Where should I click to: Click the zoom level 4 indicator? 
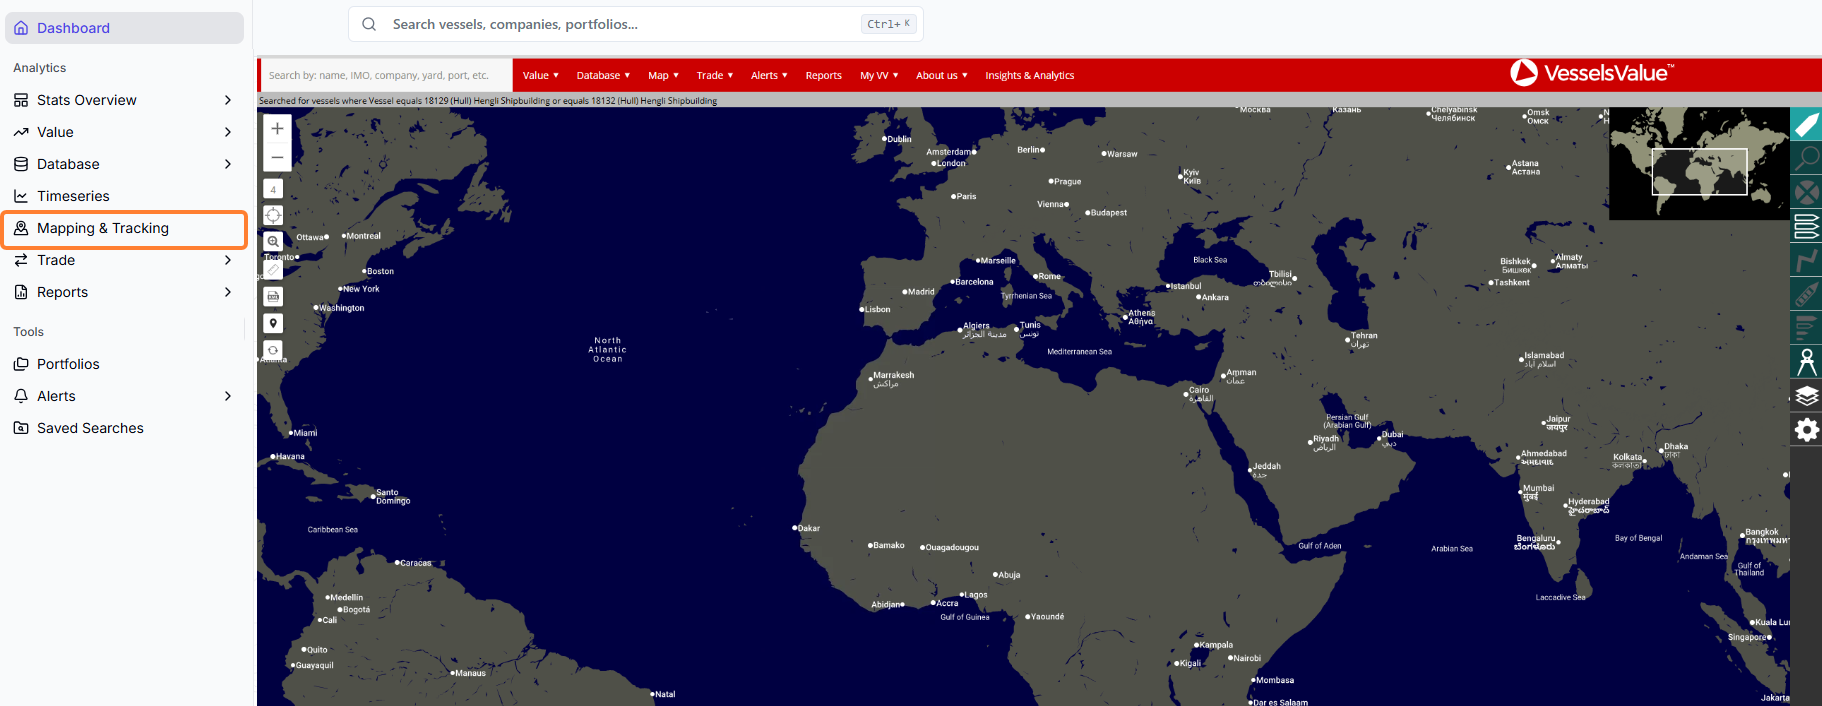point(273,189)
